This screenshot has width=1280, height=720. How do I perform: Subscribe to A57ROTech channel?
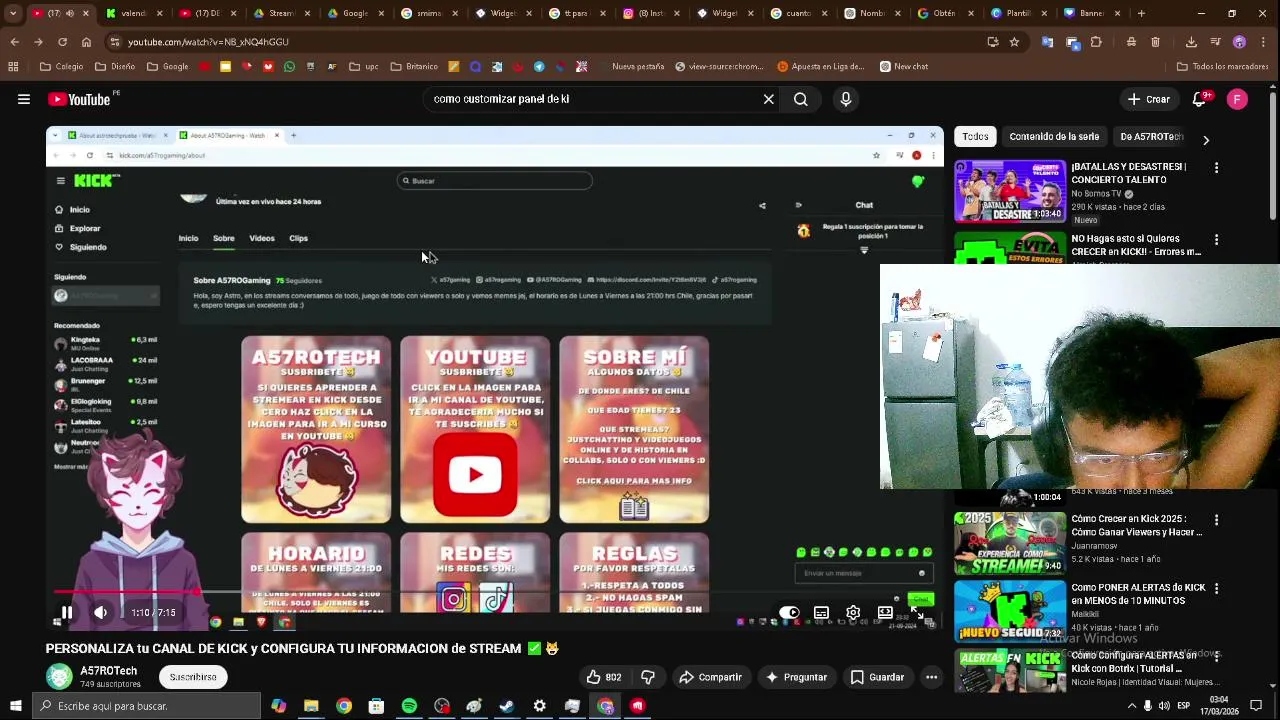click(x=193, y=677)
